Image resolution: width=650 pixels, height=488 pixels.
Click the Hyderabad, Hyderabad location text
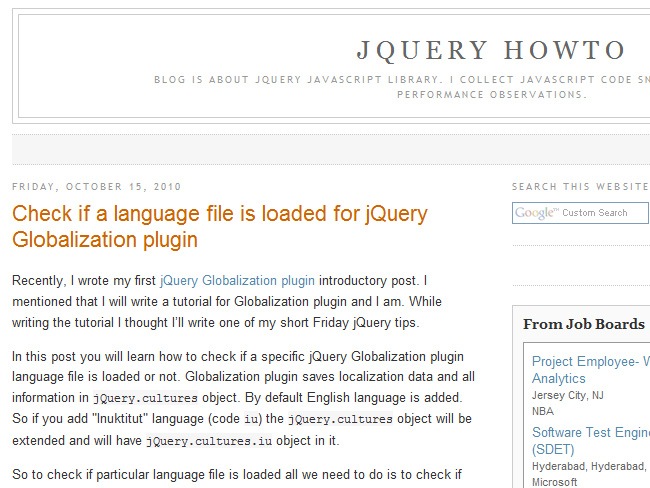(x=589, y=466)
